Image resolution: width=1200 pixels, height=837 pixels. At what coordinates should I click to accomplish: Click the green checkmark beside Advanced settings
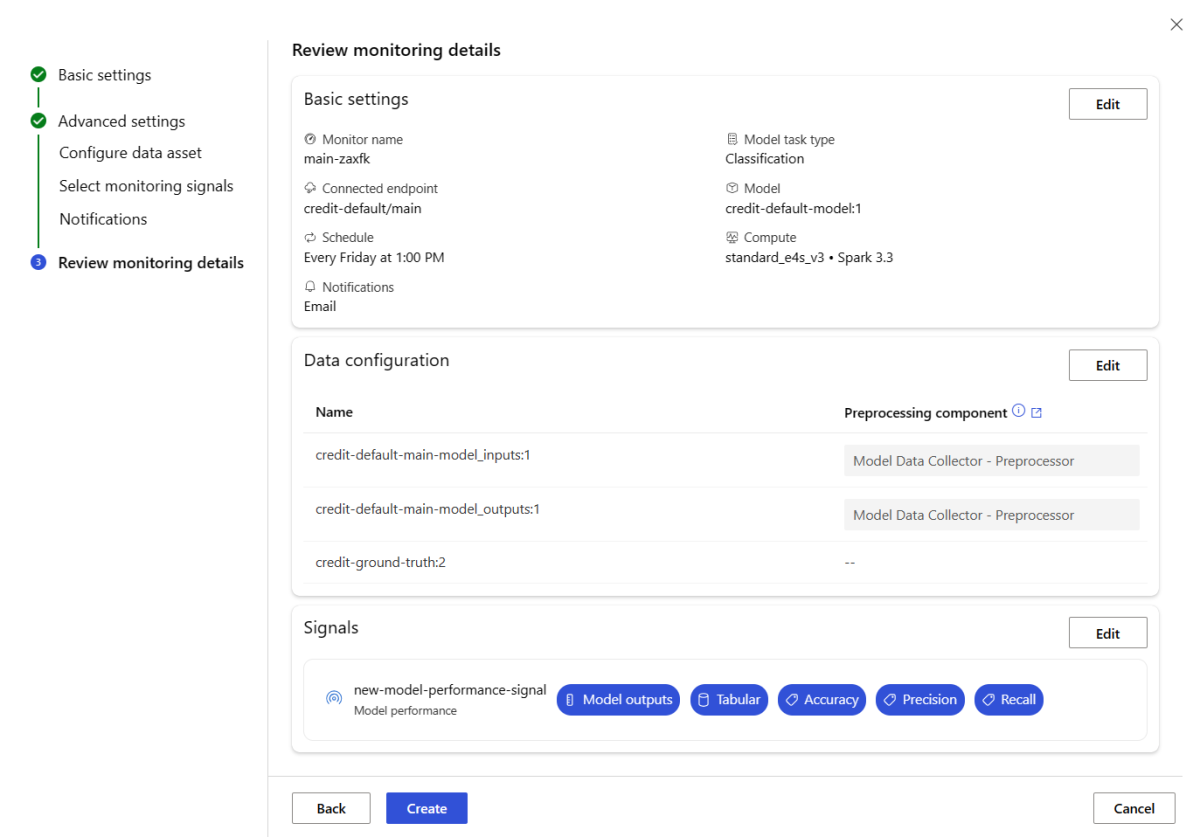pos(38,121)
